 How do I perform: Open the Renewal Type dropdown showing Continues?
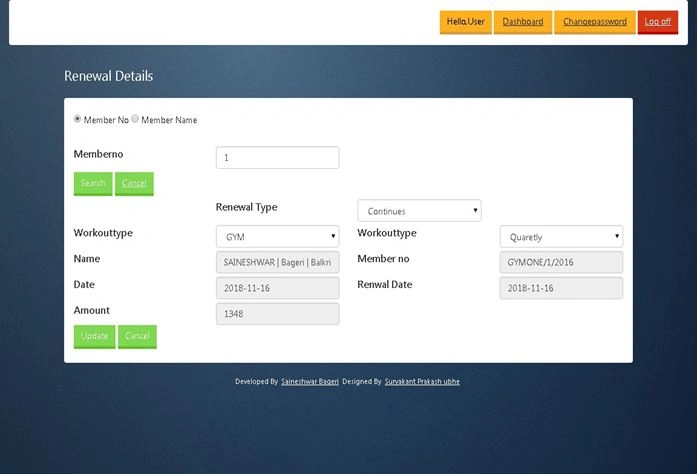pyautogui.click(x=419, y=211)
